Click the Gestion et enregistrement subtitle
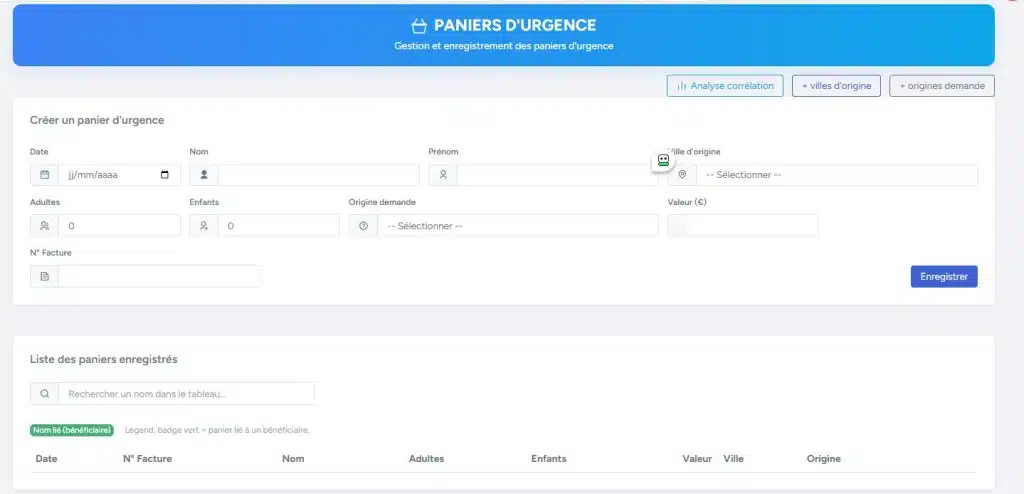The width and height of the screenshot is (1024, 494). (504, 46)
